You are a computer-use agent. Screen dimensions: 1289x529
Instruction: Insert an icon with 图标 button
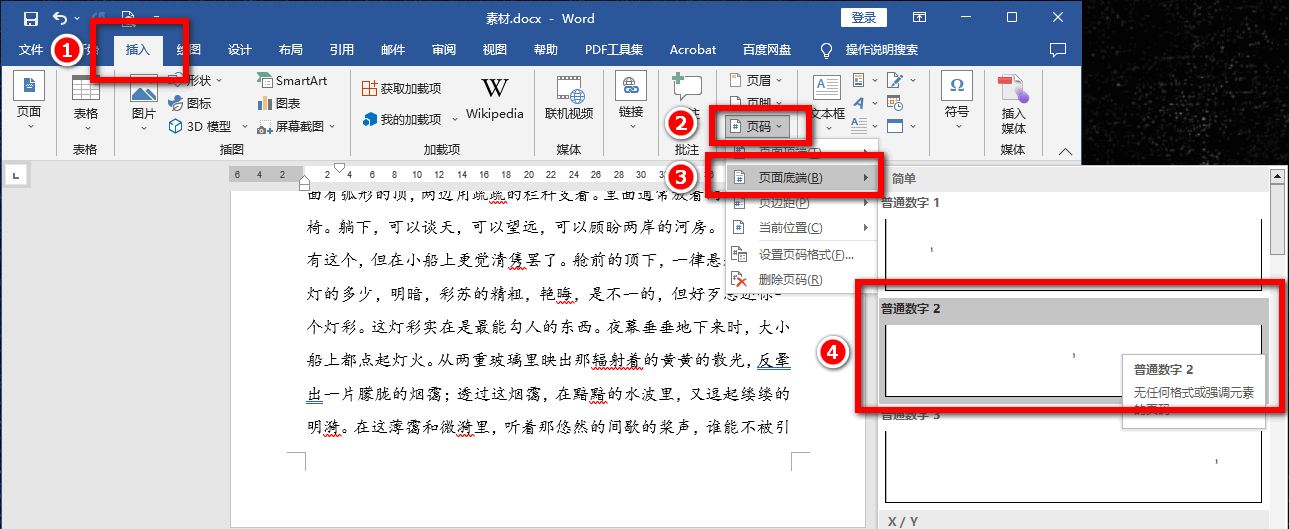tap(190, 103)
